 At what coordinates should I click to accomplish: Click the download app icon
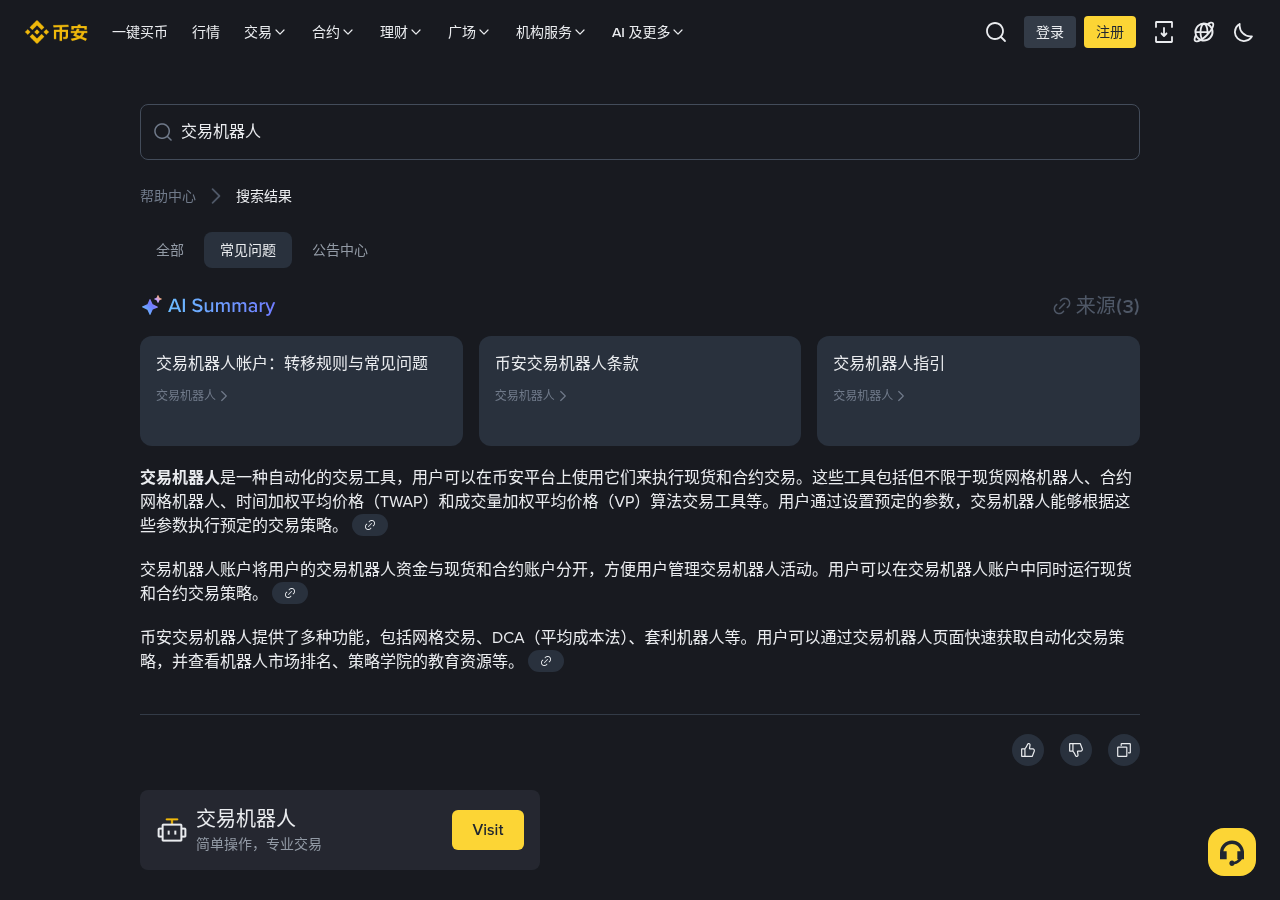1164,32
